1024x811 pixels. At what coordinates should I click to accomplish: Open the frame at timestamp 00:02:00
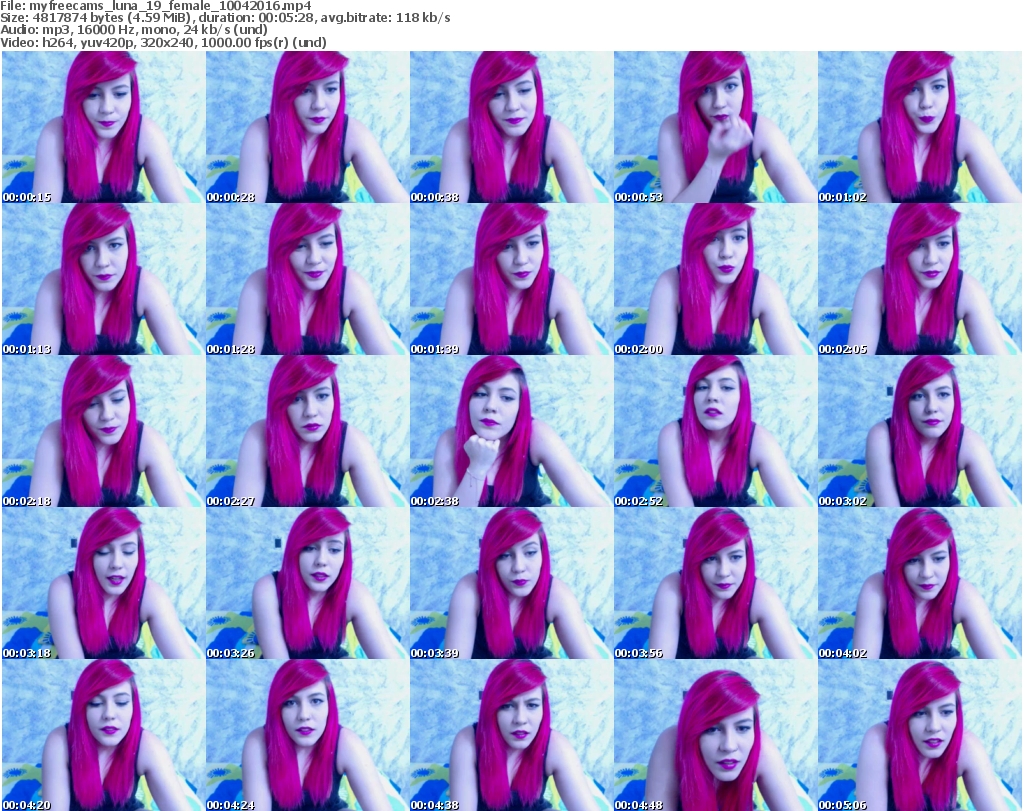(x=715, y=279)
